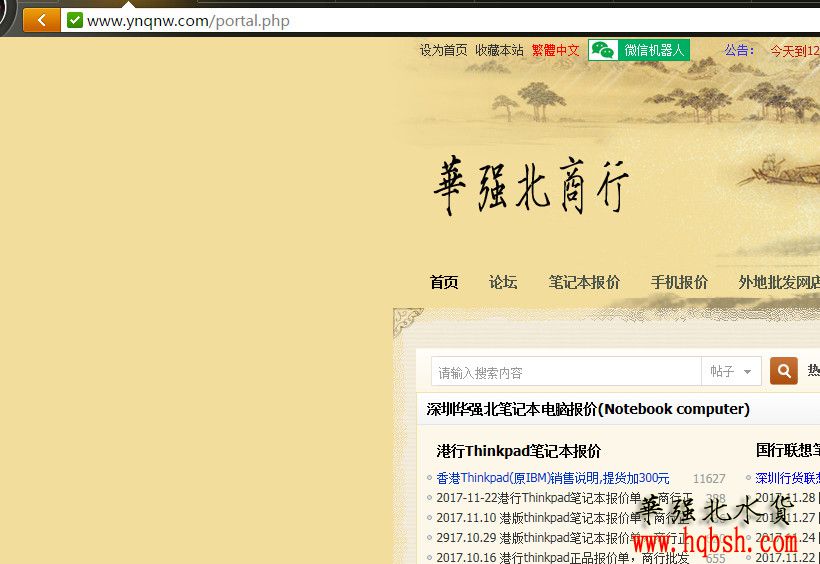The height and width of the screenshot is (564, 820).
Task: Click the 公告: announcement label
Action: pyautogui.click(x=739, y=50)
